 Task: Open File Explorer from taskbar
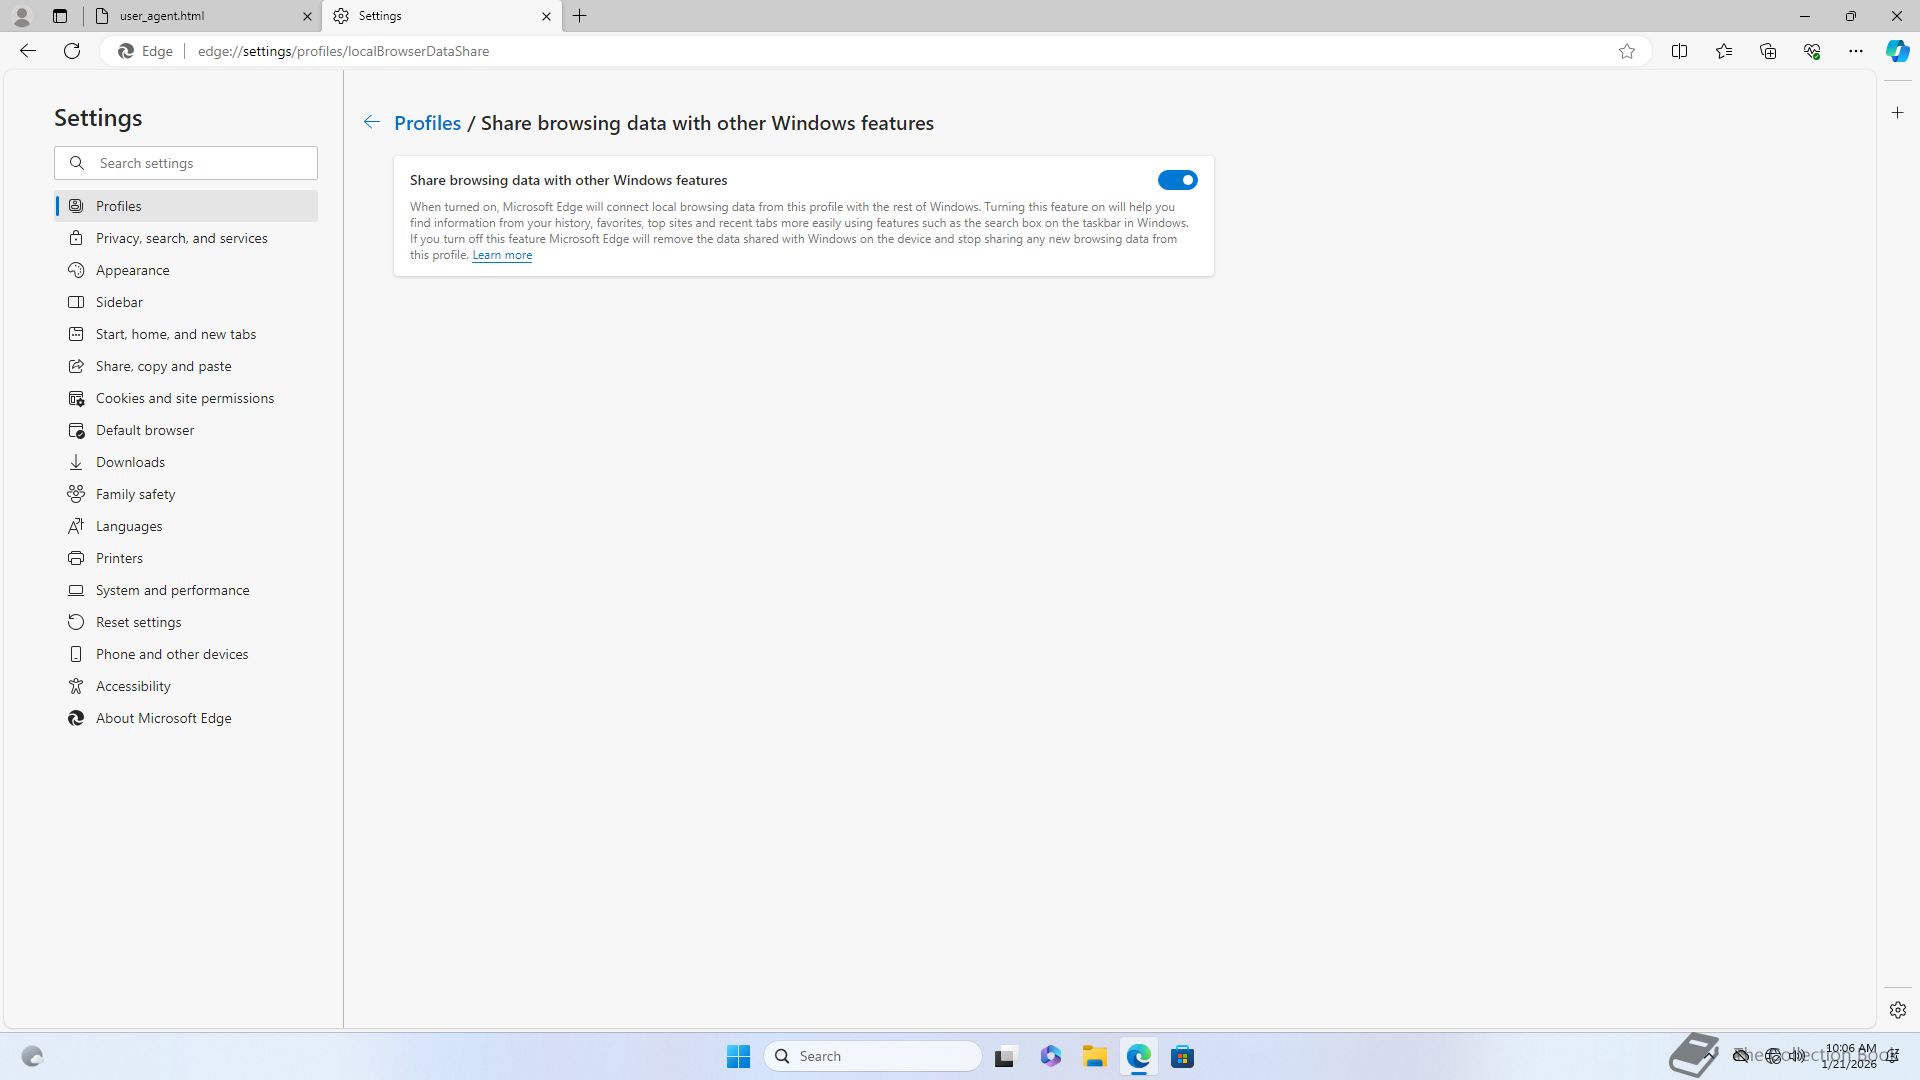(1094, 1056)
